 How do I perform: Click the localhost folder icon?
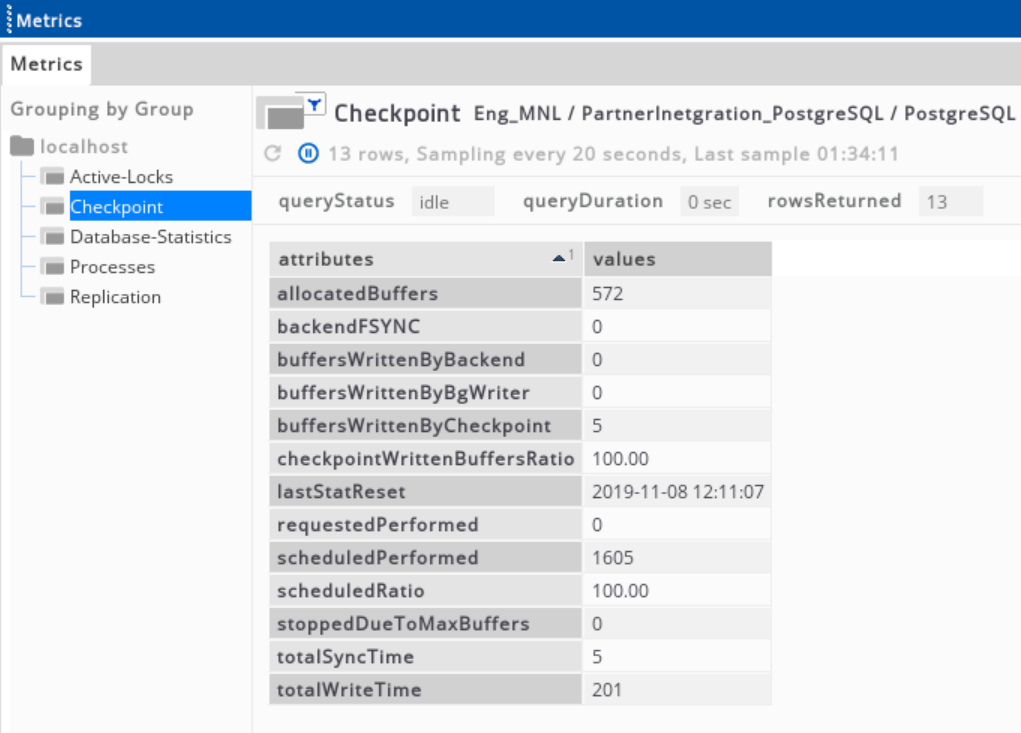pyautogui.click(x=22, y=147)
